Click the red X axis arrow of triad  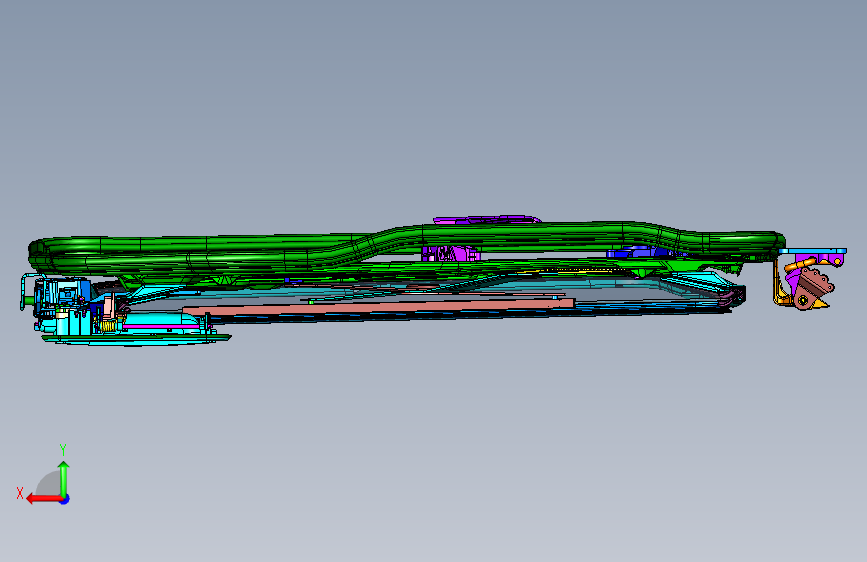[43, 499]
